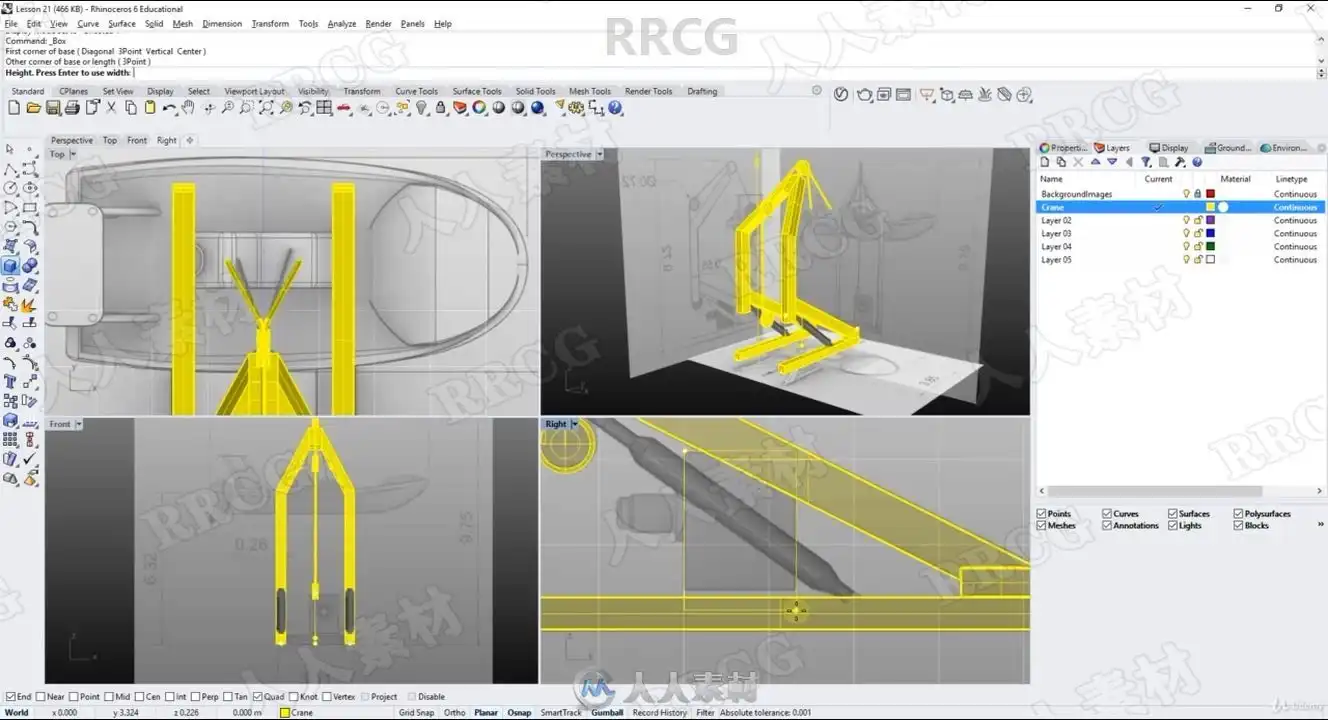
Task: Click the Move Layer Up arrow icon
Action: tap(1096, 162)
